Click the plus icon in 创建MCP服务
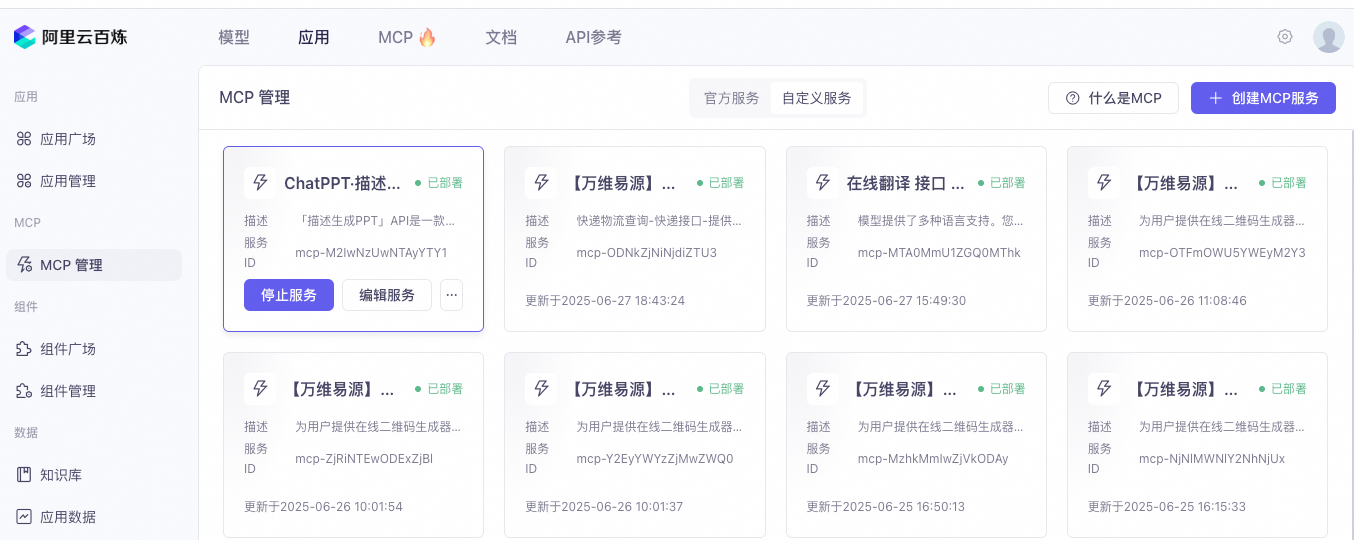1354x540 pixels. click(x=1215, y=98)
